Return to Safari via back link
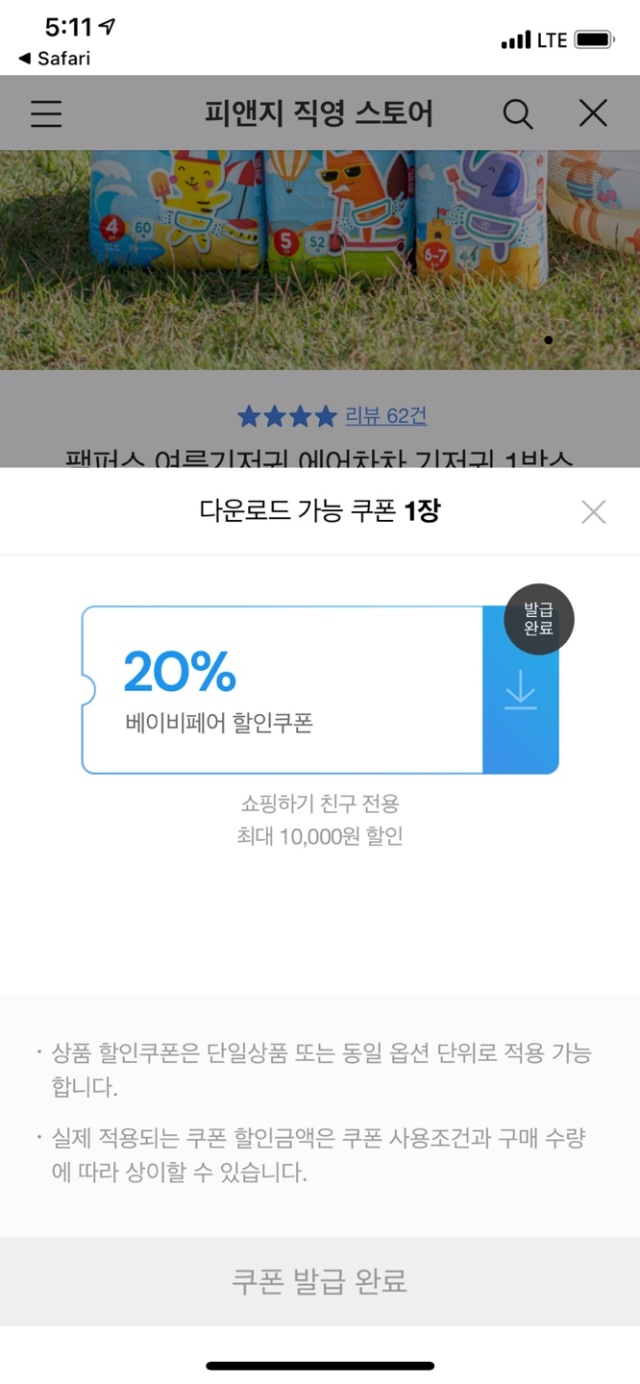Screen dimensions: 640x1384 (x=54, y=58)
